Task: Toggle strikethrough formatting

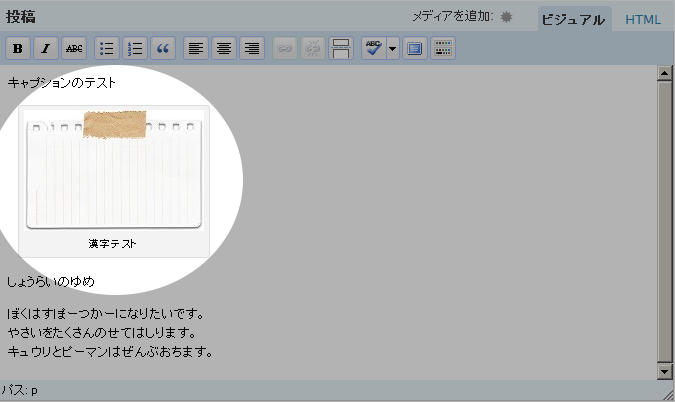Action: 74,48
